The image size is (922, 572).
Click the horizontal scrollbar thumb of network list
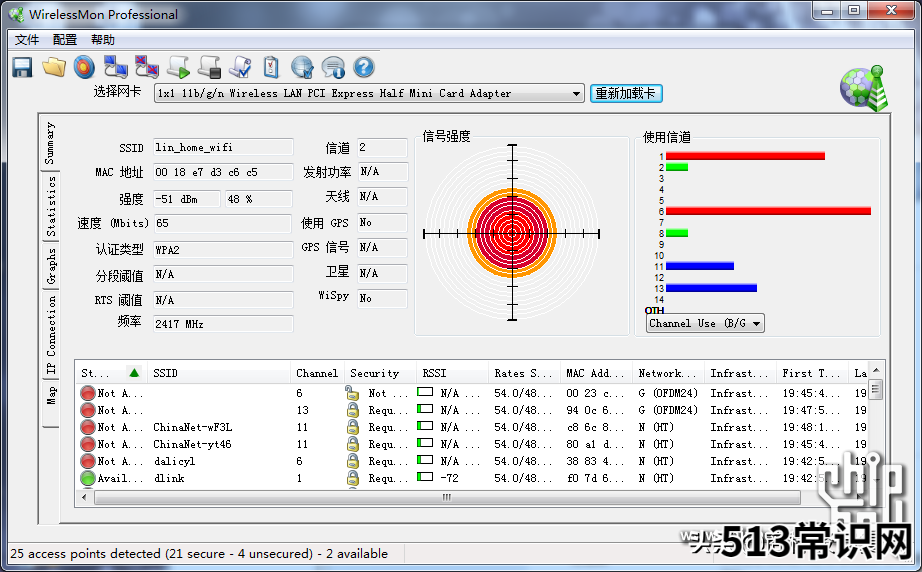447,497
